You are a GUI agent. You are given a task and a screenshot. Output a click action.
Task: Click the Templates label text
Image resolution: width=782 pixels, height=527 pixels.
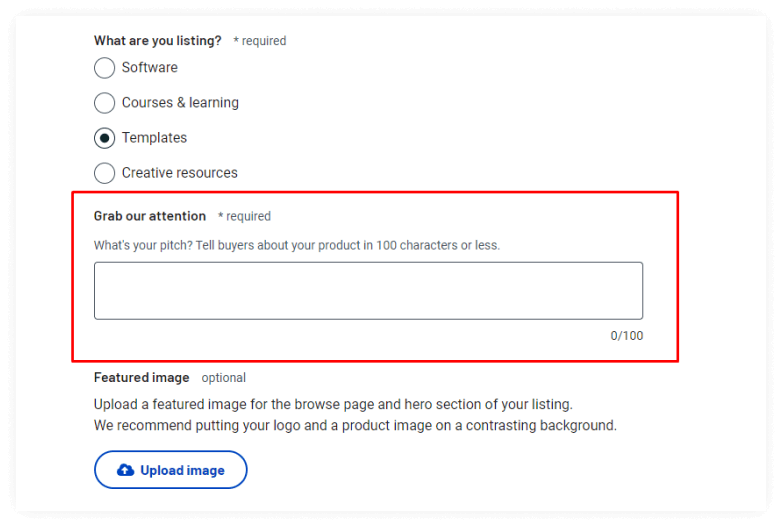coord(154,138)
